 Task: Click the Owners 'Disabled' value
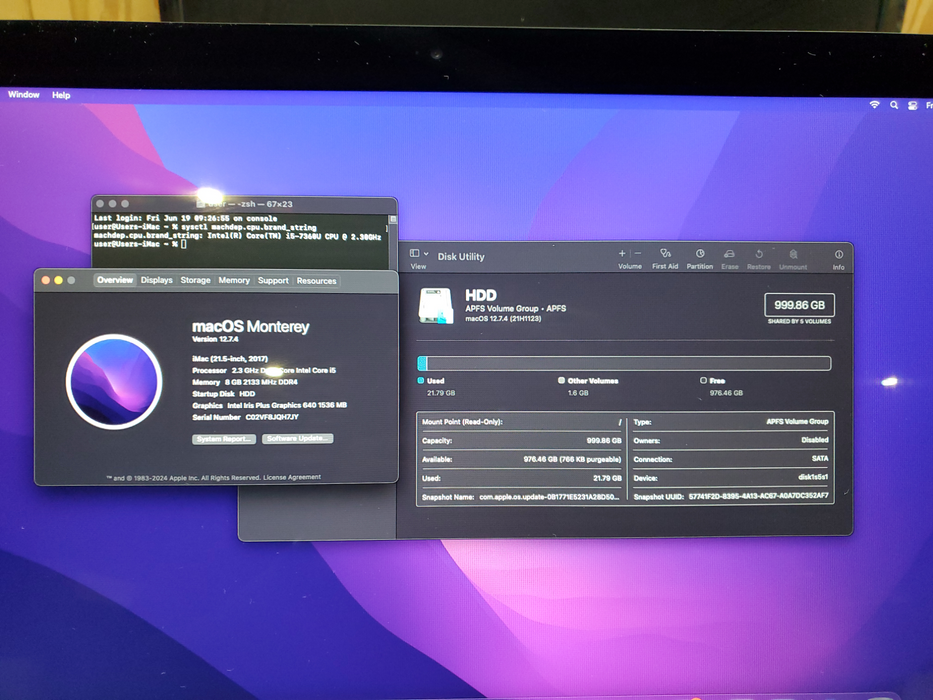(x=815, y=440)
